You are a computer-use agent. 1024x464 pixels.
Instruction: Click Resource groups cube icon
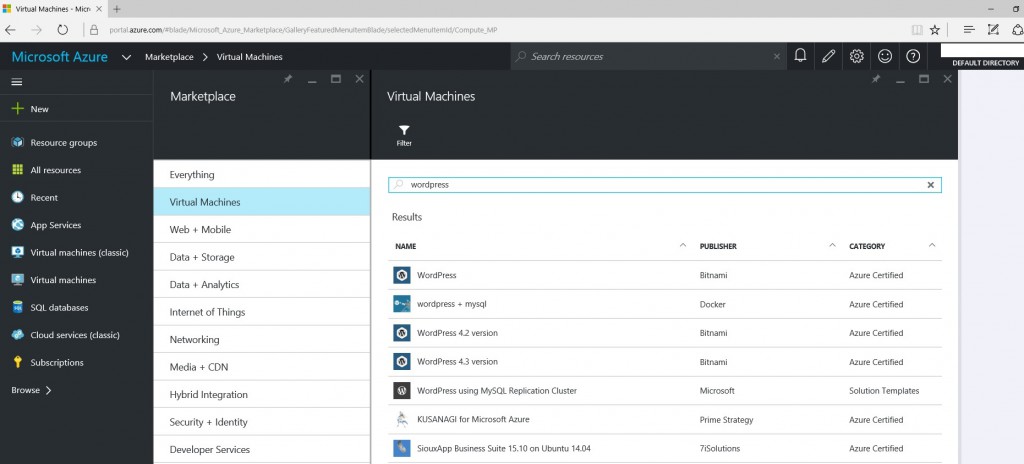pos(18,142)
